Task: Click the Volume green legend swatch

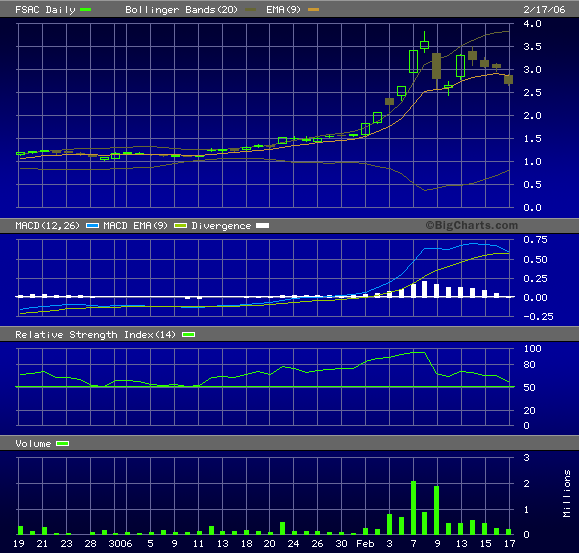Action: coord(62,443)
